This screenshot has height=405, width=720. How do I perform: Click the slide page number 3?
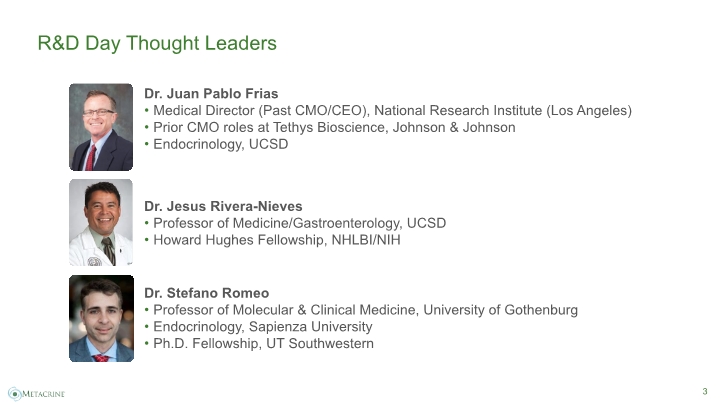(x=705, y=392)
